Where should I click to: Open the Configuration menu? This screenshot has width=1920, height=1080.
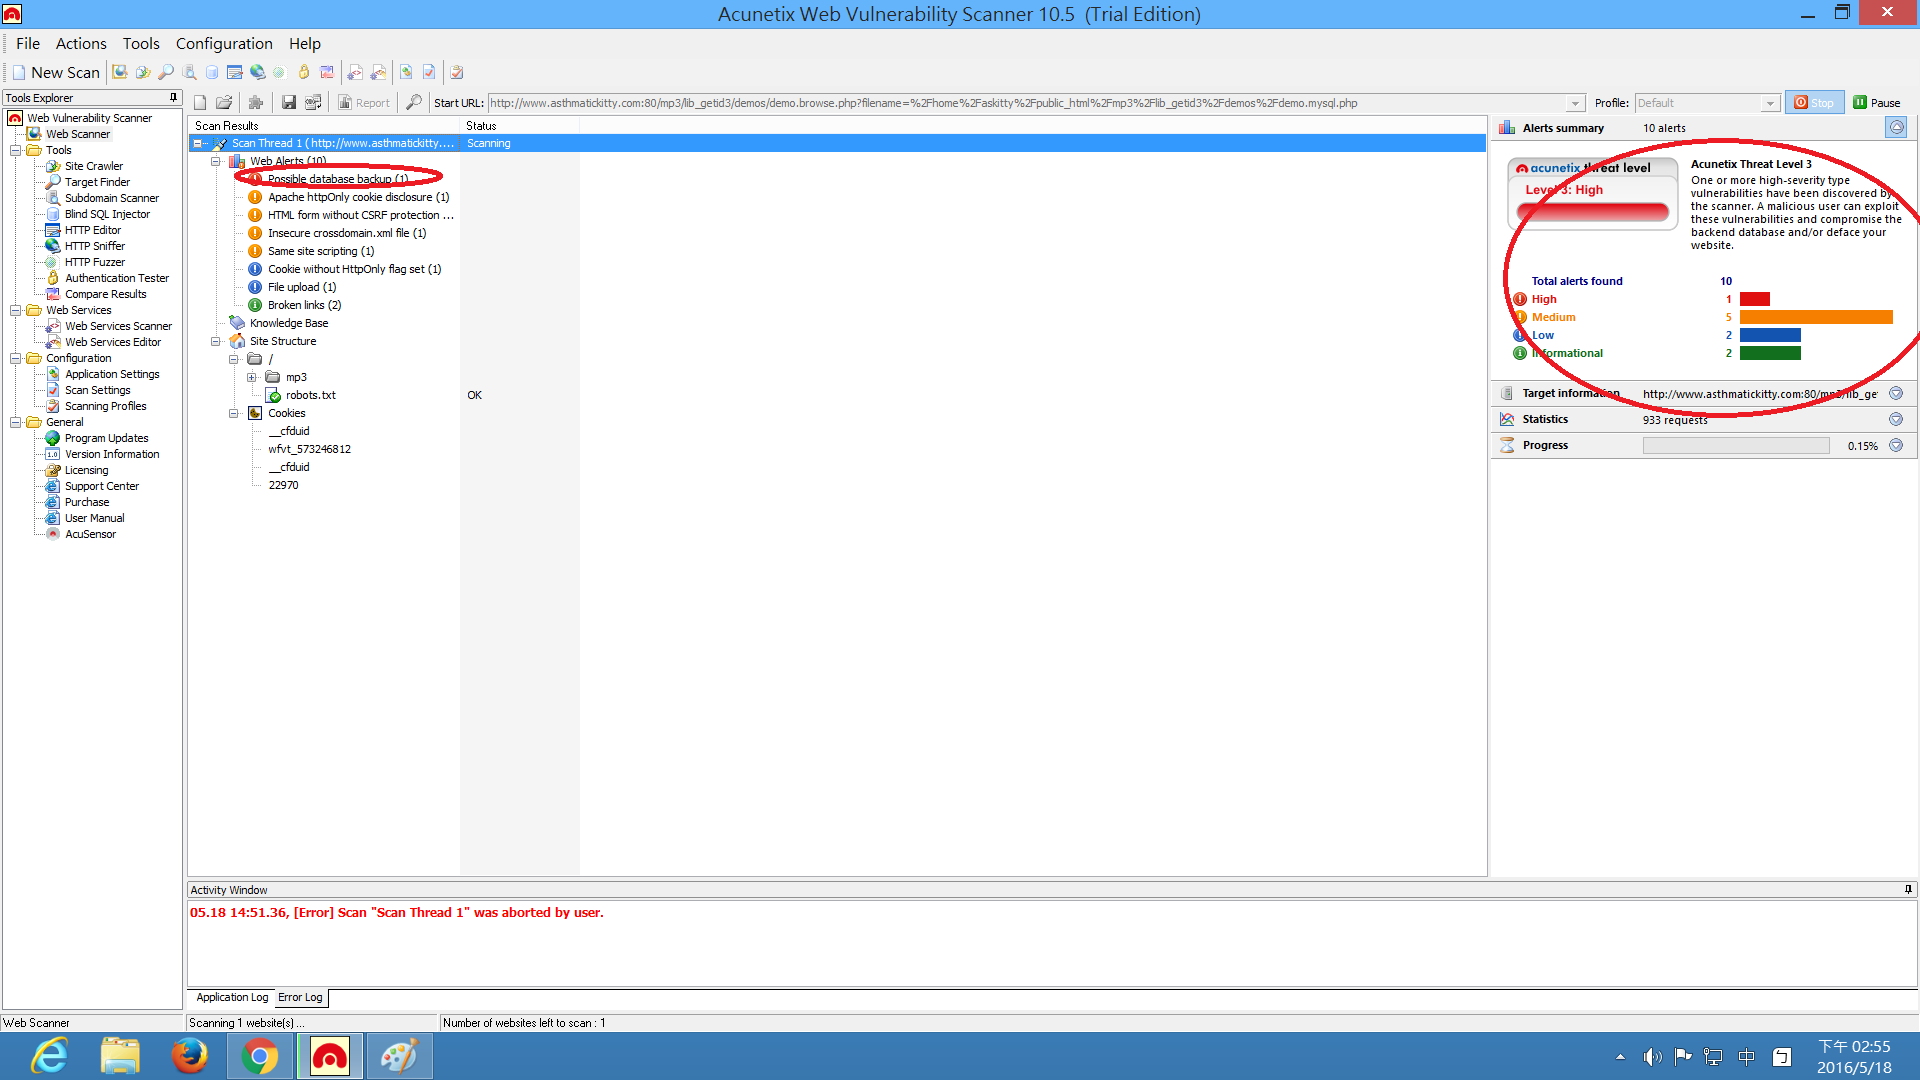pos(224,43)
